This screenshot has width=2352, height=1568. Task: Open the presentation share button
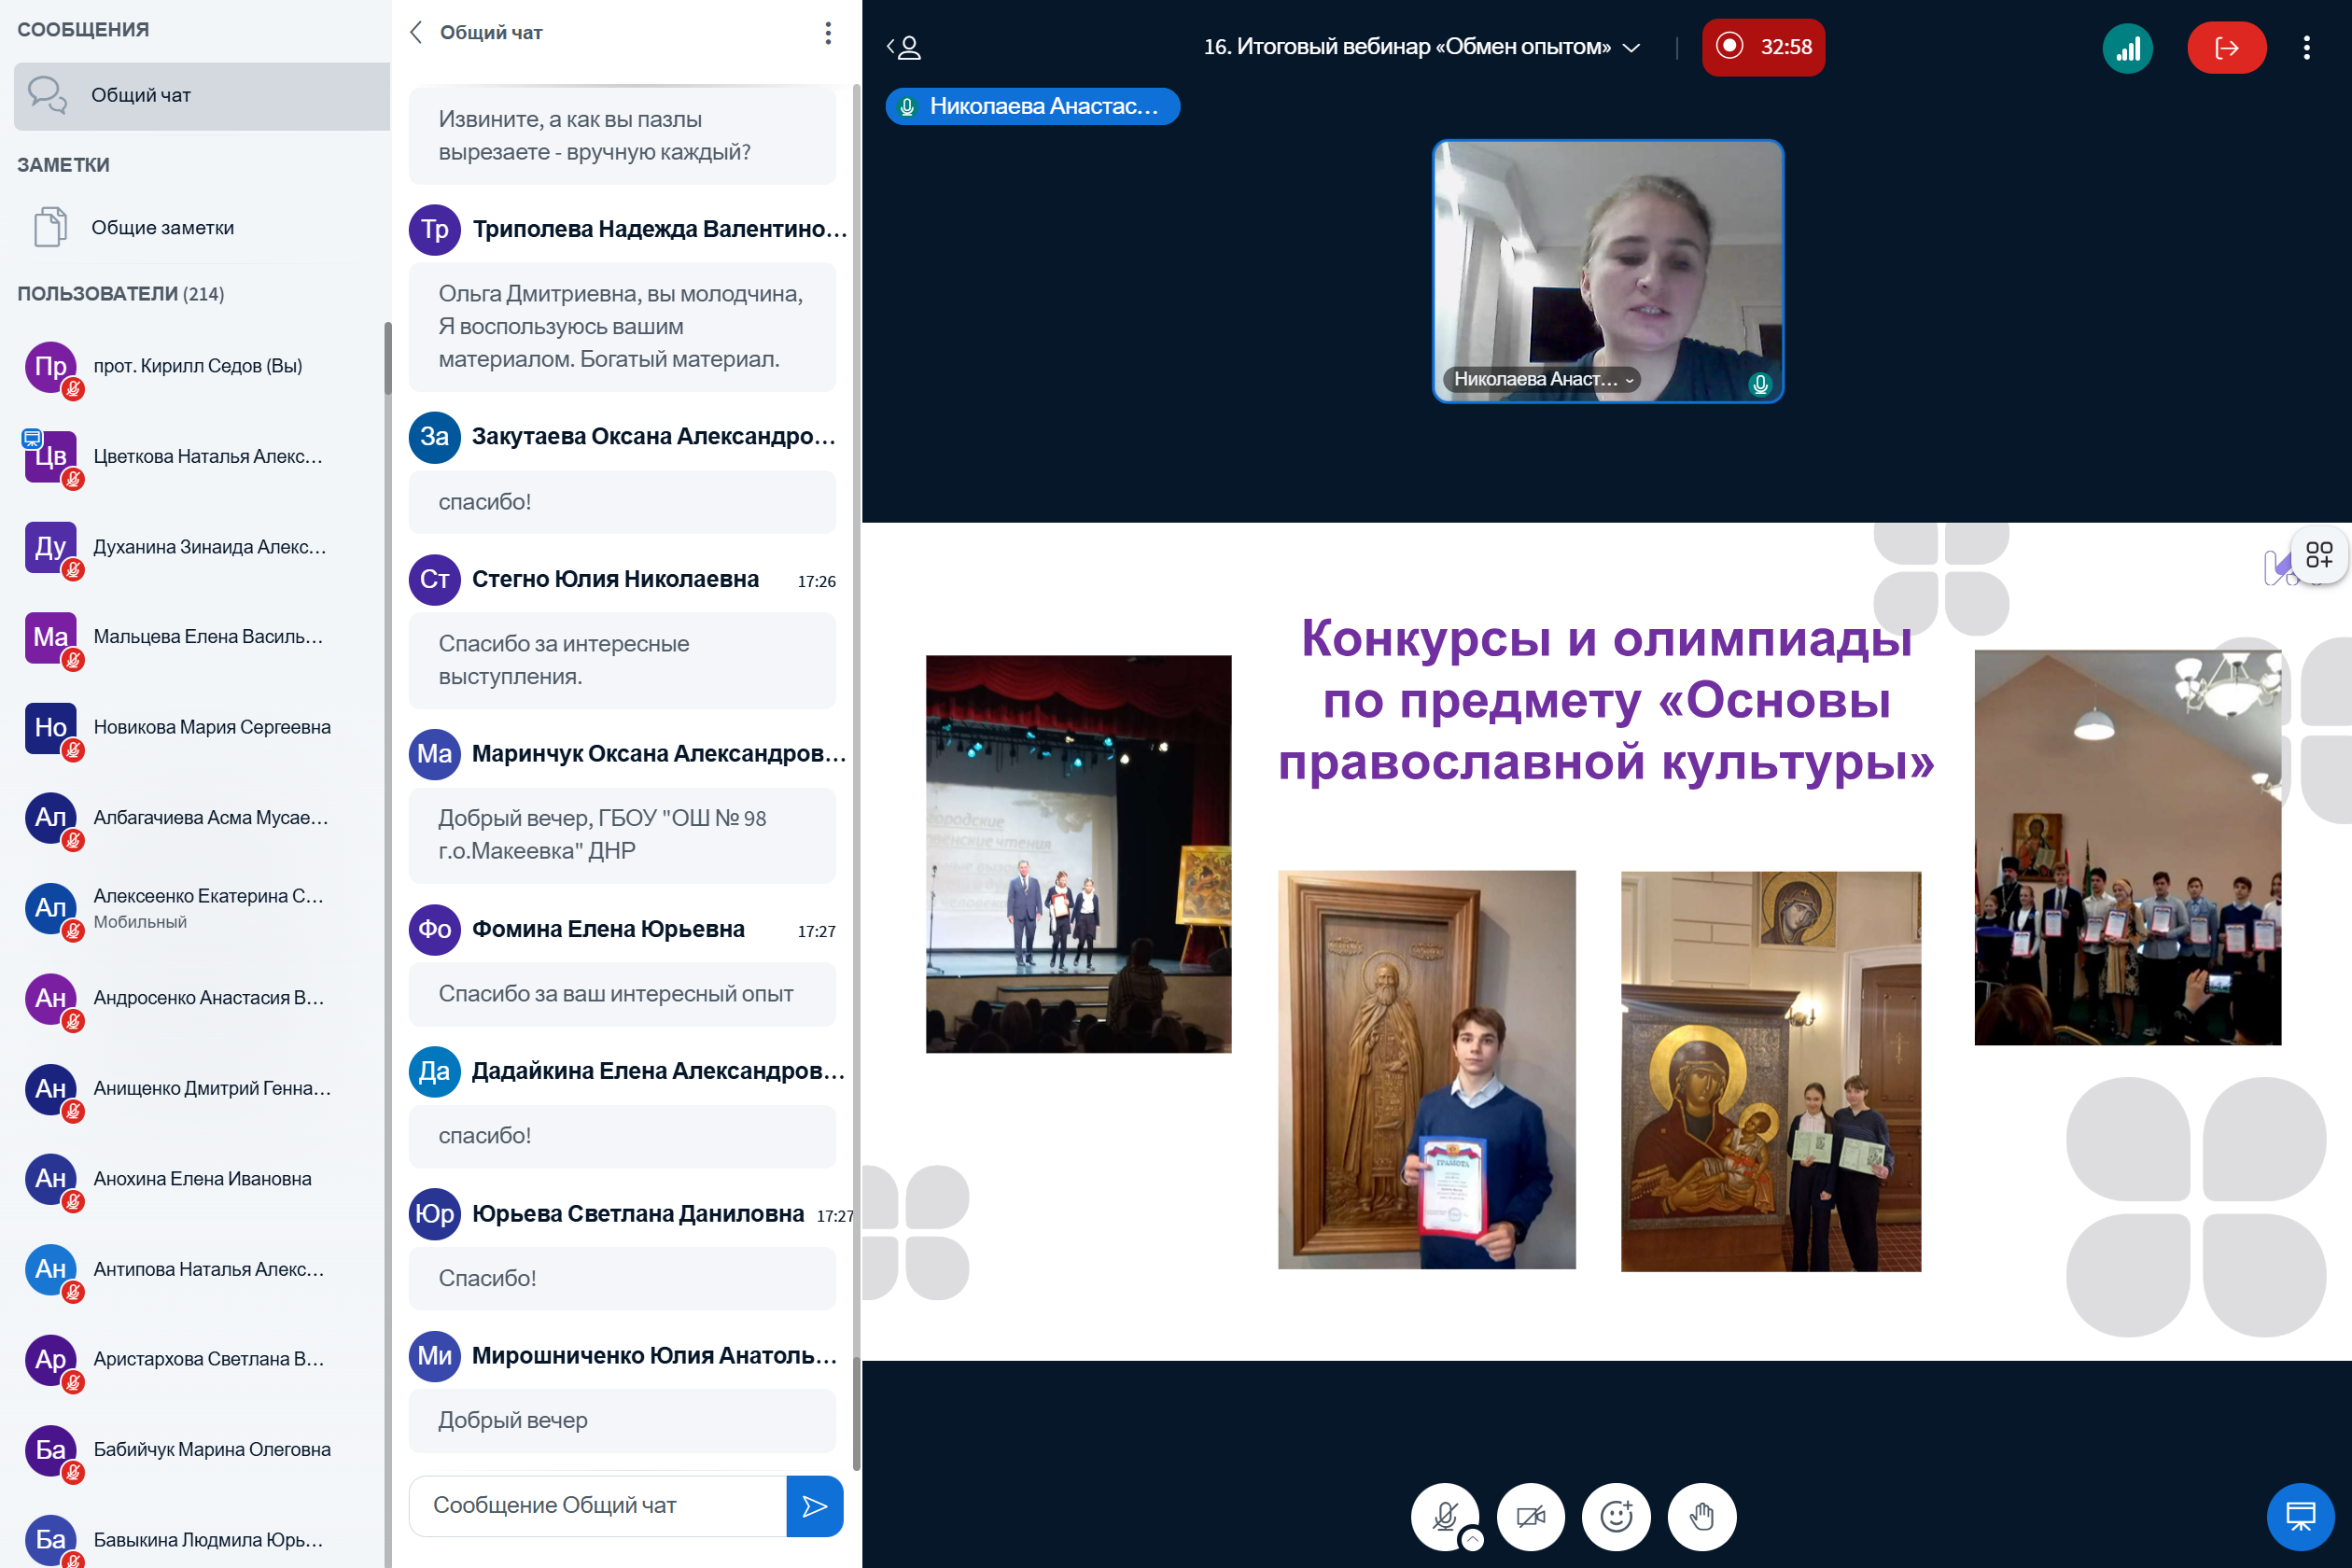(x=2299, y=1516)
